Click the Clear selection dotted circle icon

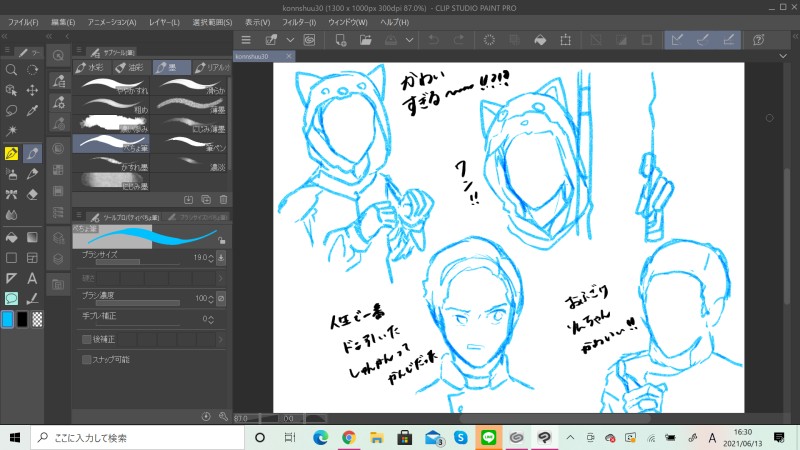tap(489, 40)
